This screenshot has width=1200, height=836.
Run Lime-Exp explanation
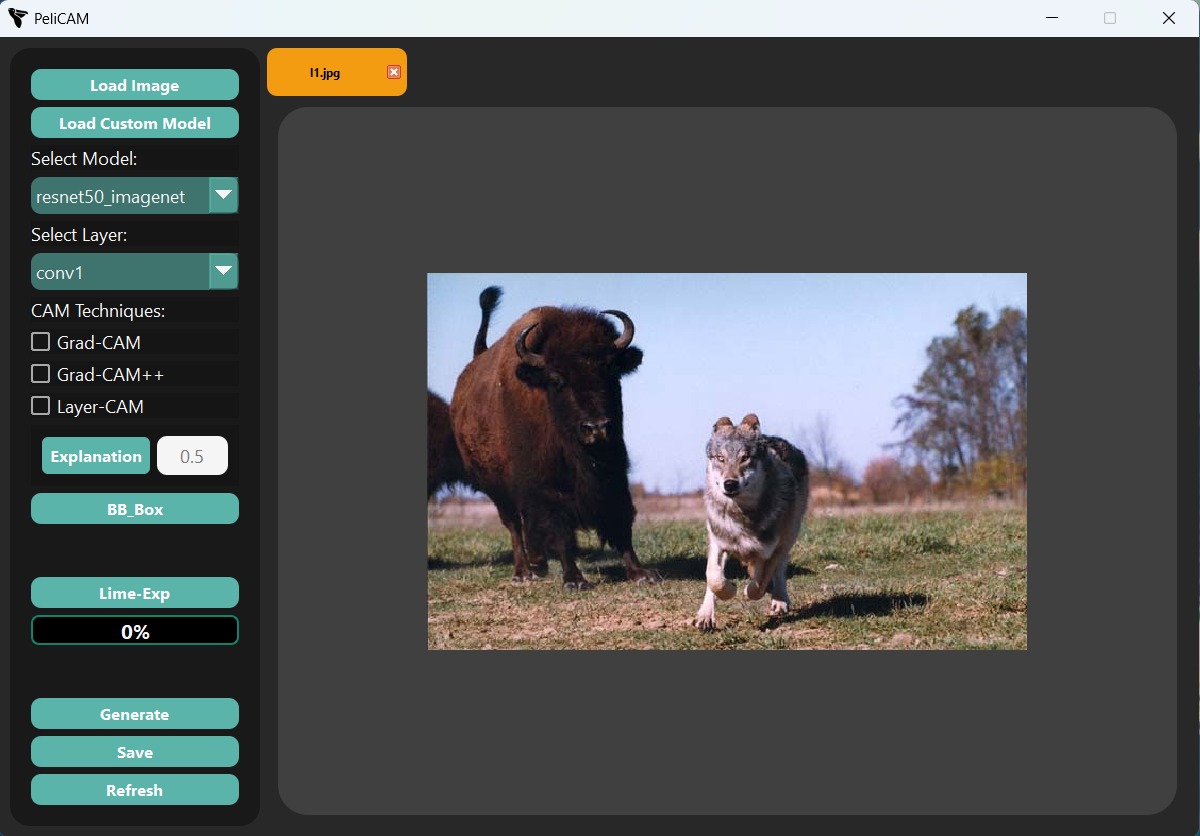coord(134,592)
